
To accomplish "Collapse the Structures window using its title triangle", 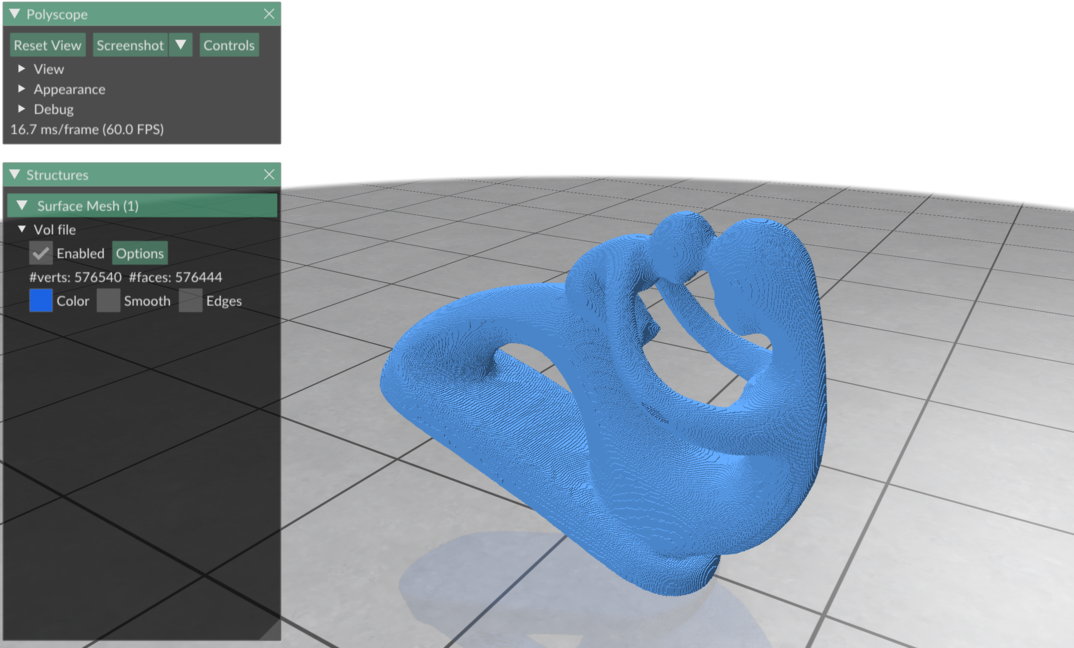I will 14,175.
